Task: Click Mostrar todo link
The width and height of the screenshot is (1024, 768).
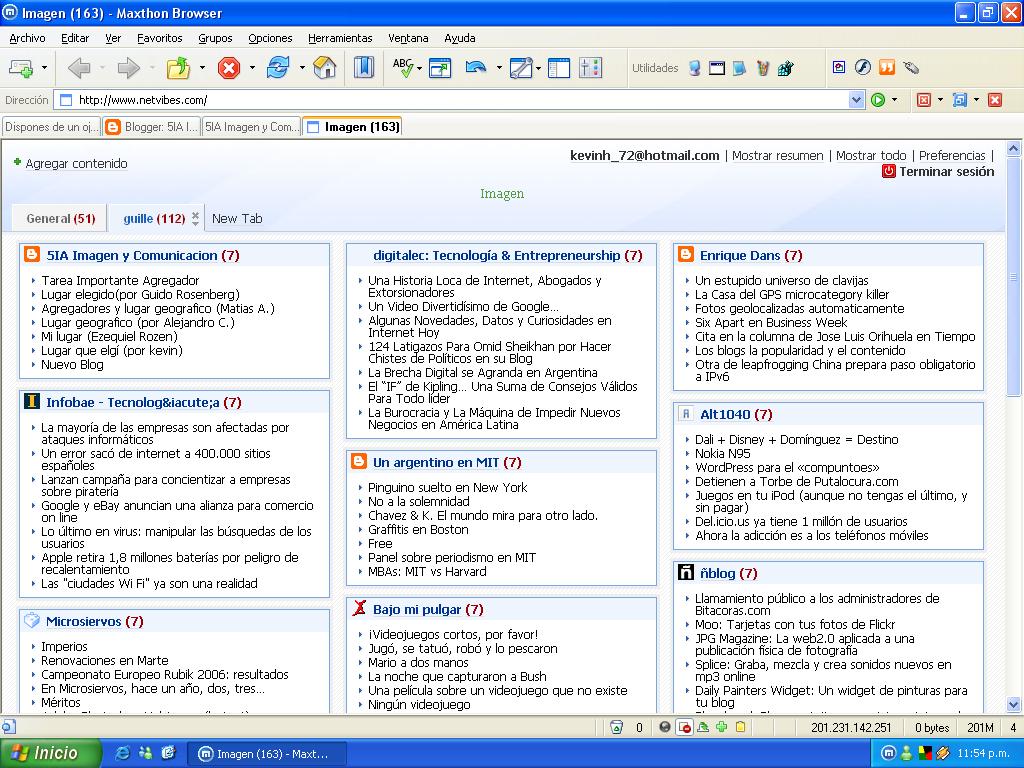Action: point(871,155)
